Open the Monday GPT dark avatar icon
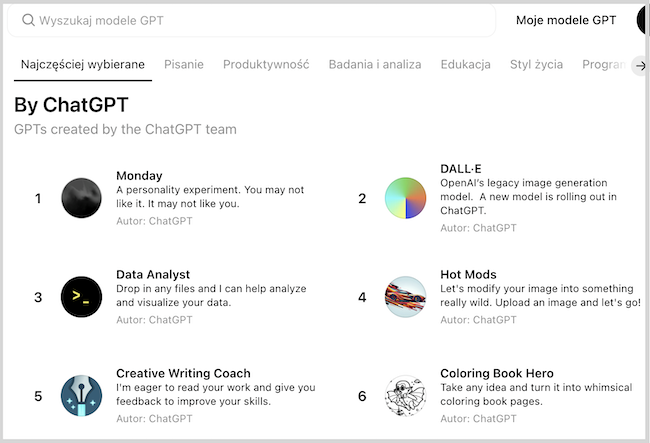 [81, 198]
